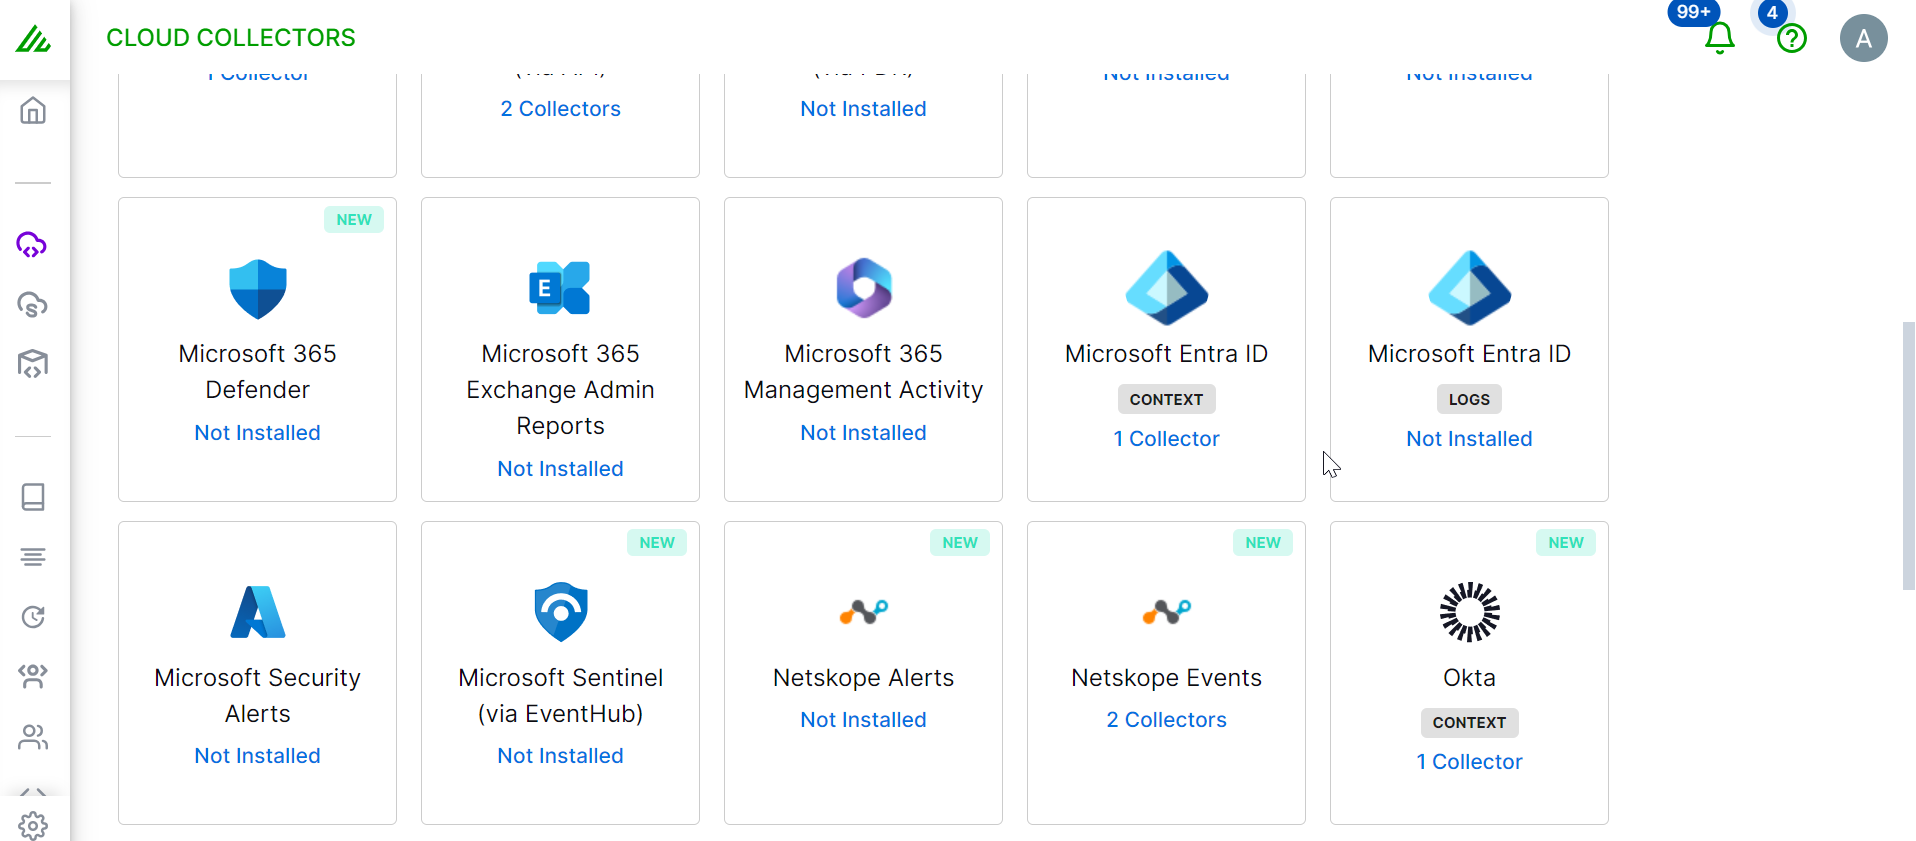Click the Okta card title
The width and height of the screenshot is (1916, 841).
(1470, 678)
